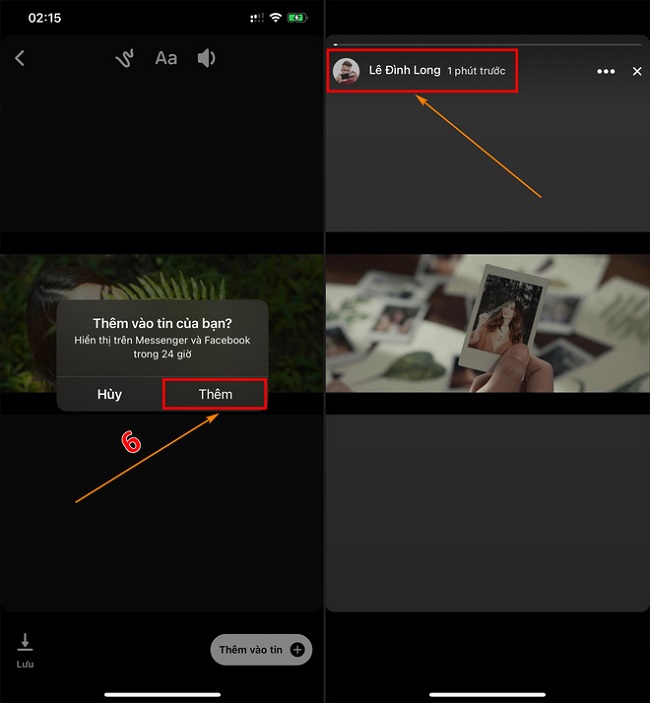Tap the Wi-Fi status icon
Screen dimensions: 650x703
click(275, 17)
